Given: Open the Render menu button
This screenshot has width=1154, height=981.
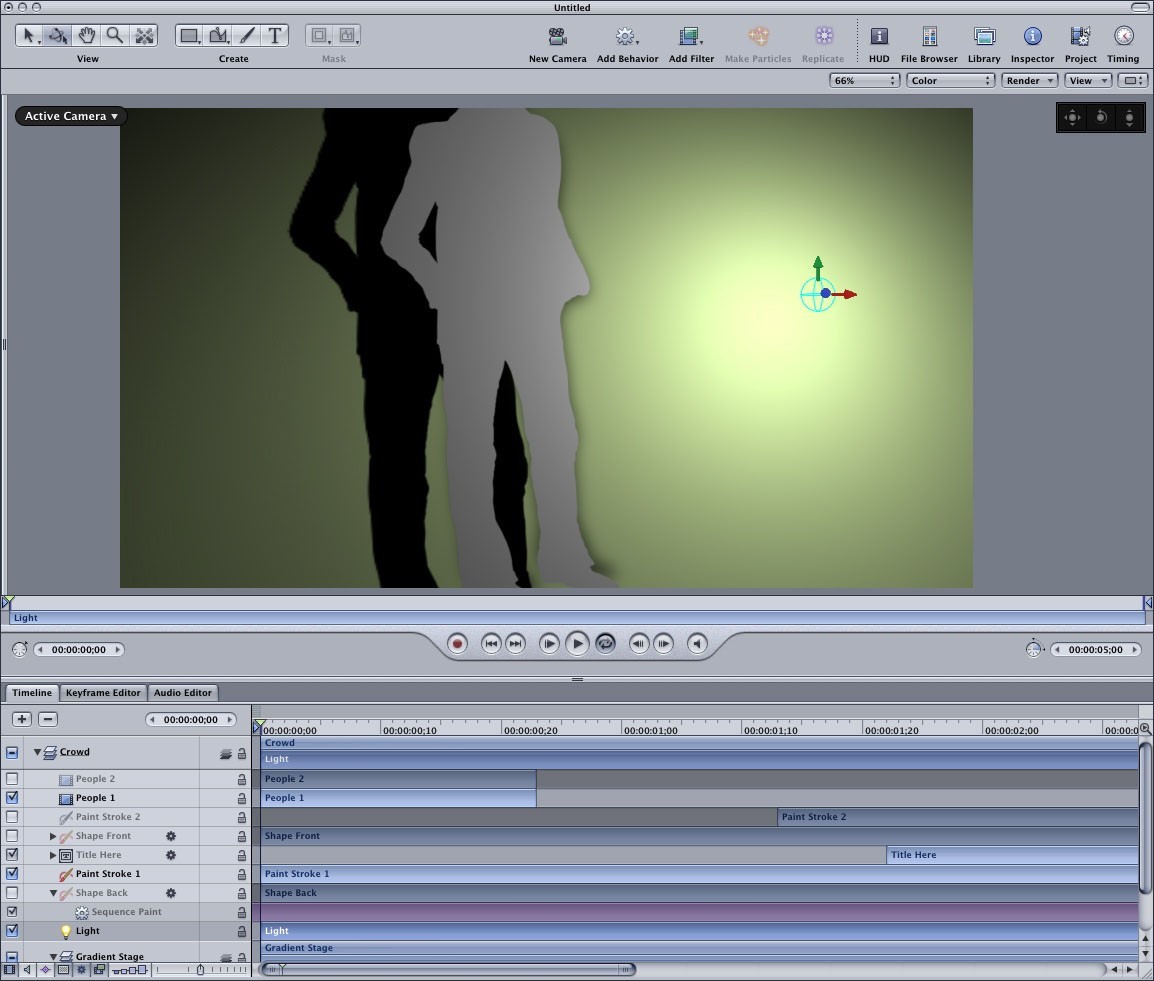Looking at the screenshot, I should pyautogui.click(x=1029, y=80).
